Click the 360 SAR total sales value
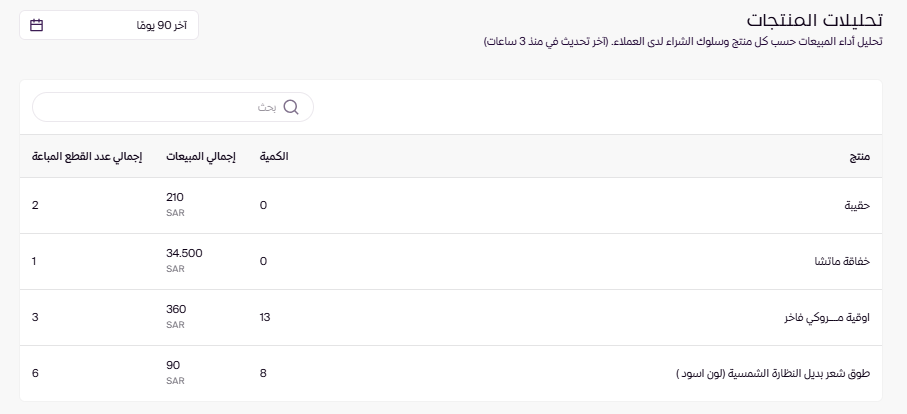The height and width of the screenshot is (414, 907). pyautogui.click(x=176, y=310)
